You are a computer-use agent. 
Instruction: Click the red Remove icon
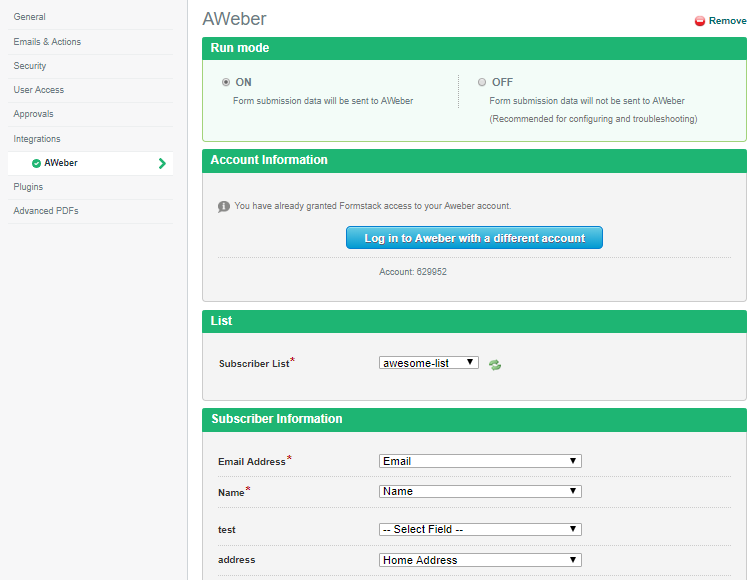(700, 21)
